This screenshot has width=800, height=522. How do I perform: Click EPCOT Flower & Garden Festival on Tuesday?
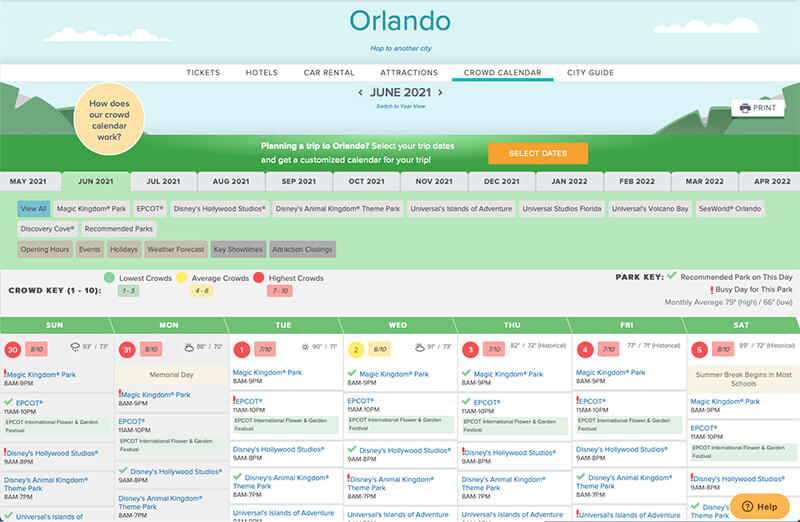coord(286,425)
